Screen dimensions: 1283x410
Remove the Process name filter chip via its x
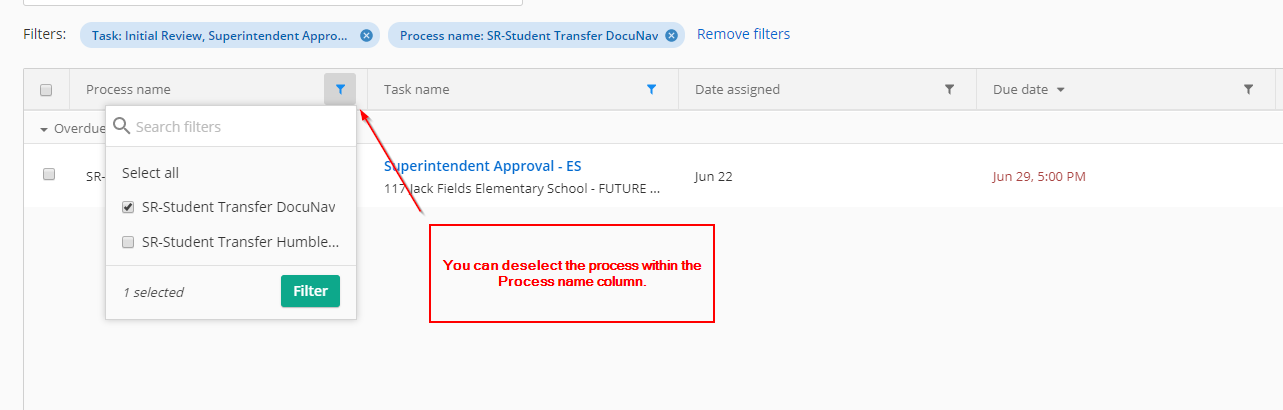click(x=672, y=35)
